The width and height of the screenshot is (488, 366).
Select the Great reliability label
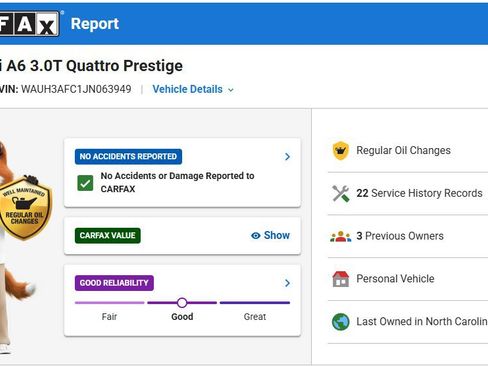tap(255, 317)
